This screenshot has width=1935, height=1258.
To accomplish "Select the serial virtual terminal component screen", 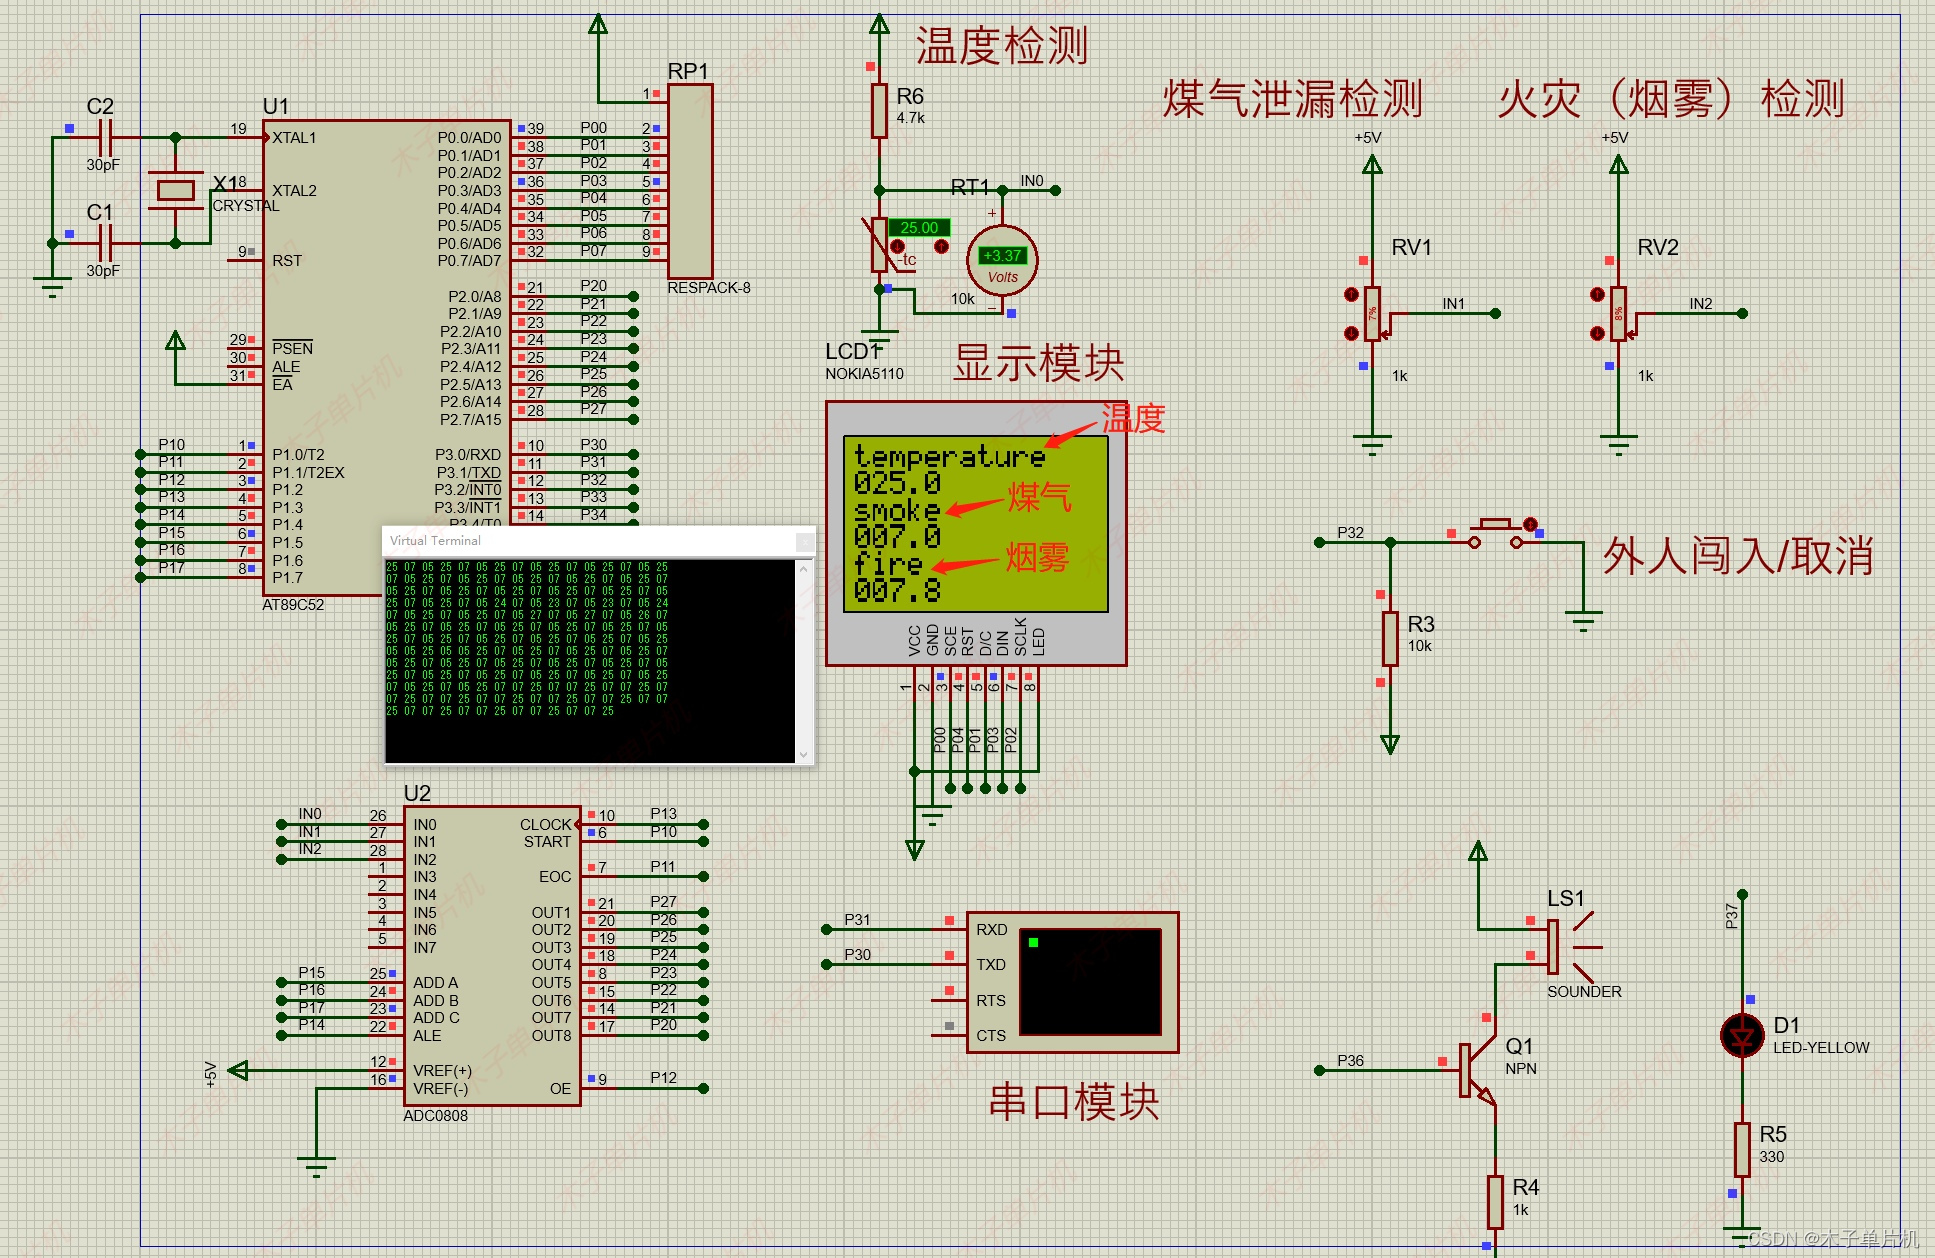I will click(x=1090, y=981).
